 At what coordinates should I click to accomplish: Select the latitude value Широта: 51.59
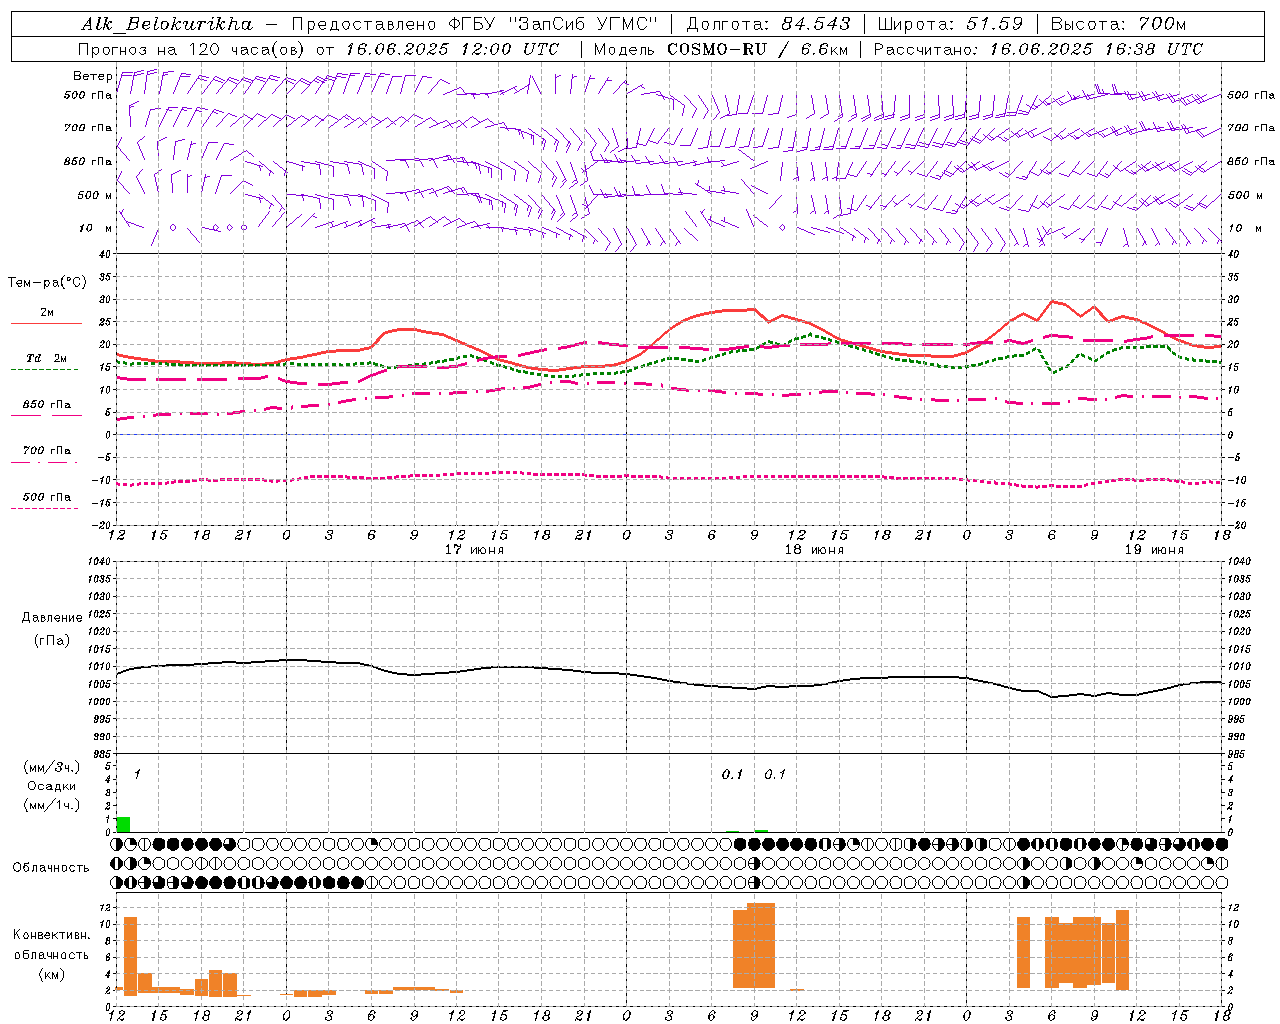pos(951,24)
